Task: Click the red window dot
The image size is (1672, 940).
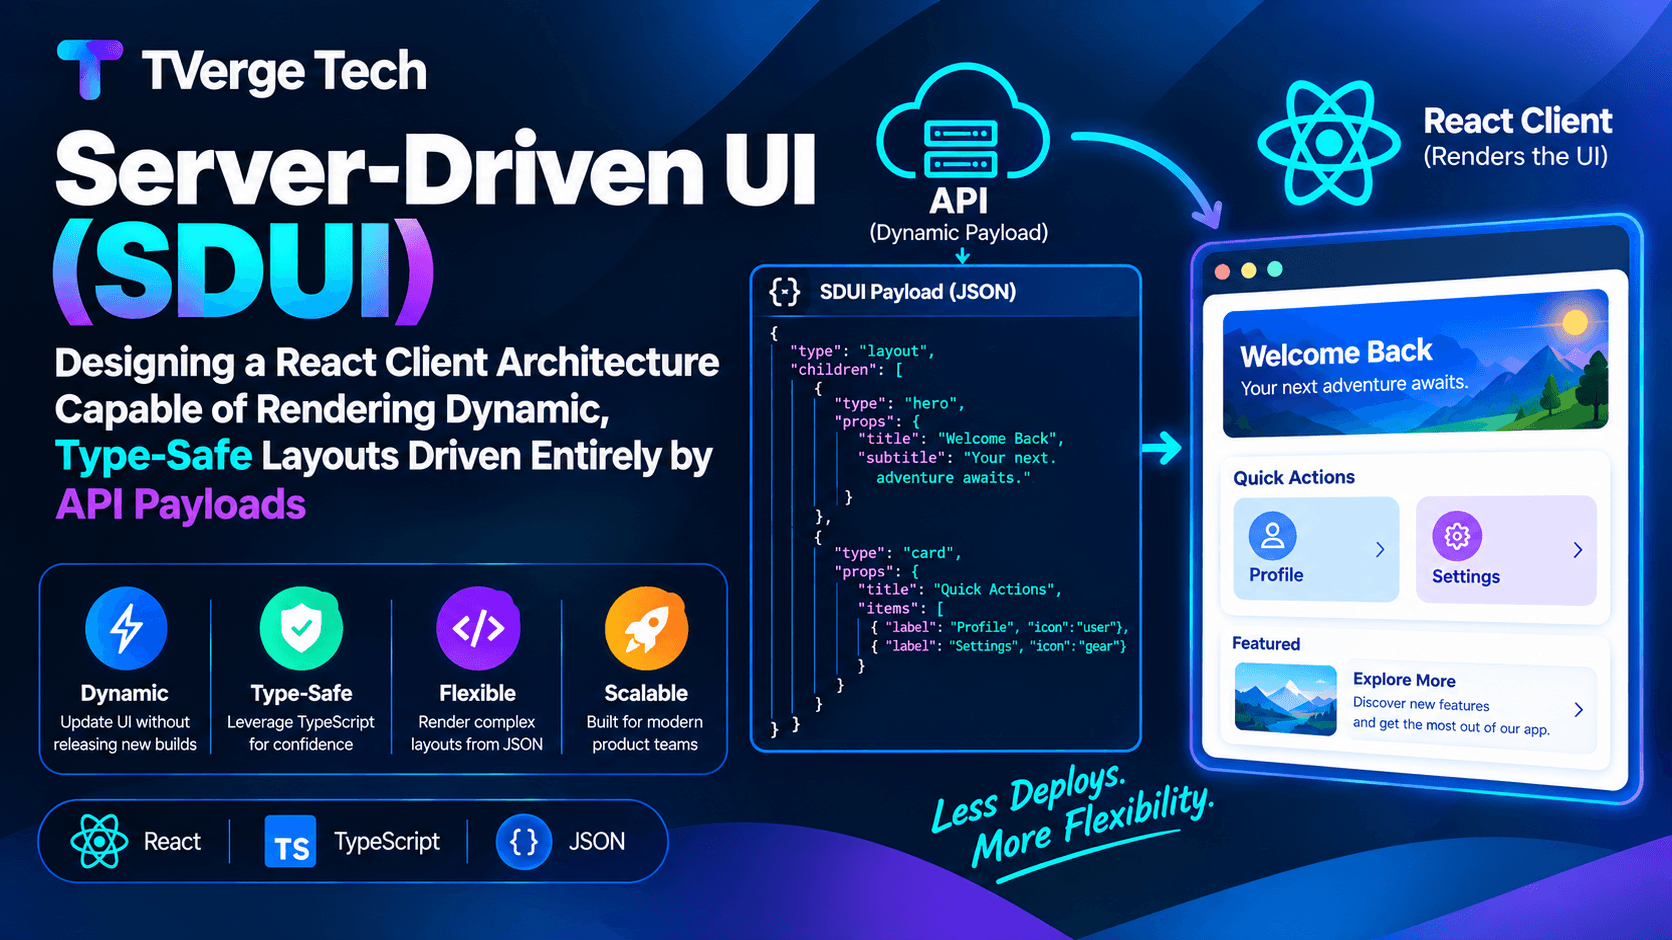Action: 1222,271
